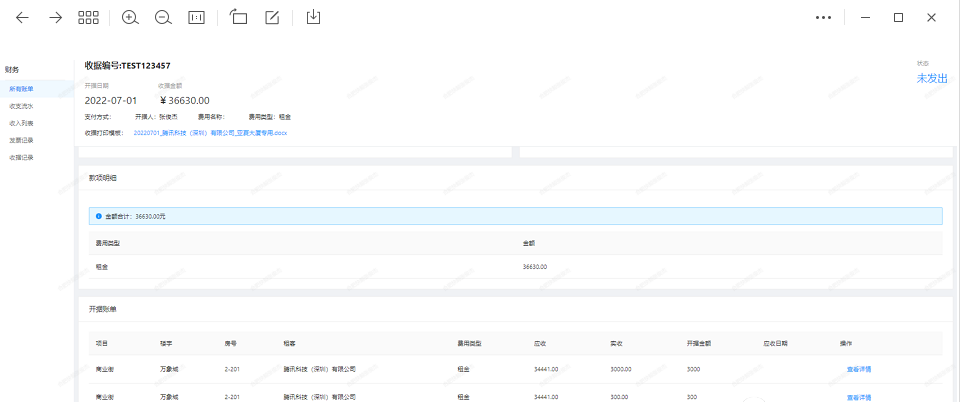Open the thumbnail grid view
960x402 pixels.
[x=88, y=17]
